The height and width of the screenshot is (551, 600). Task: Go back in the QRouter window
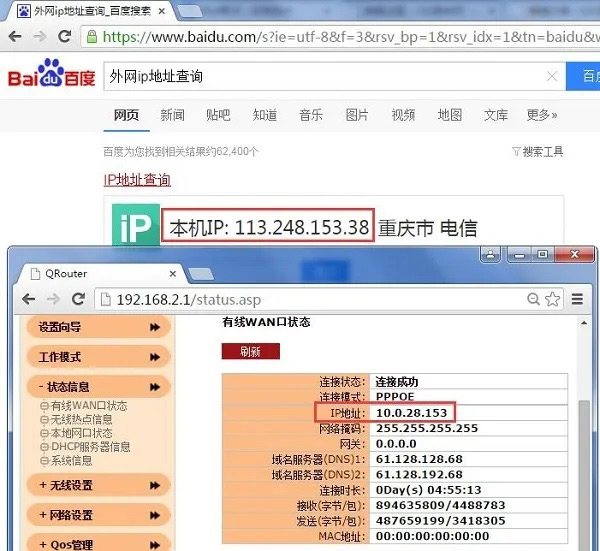29,299
